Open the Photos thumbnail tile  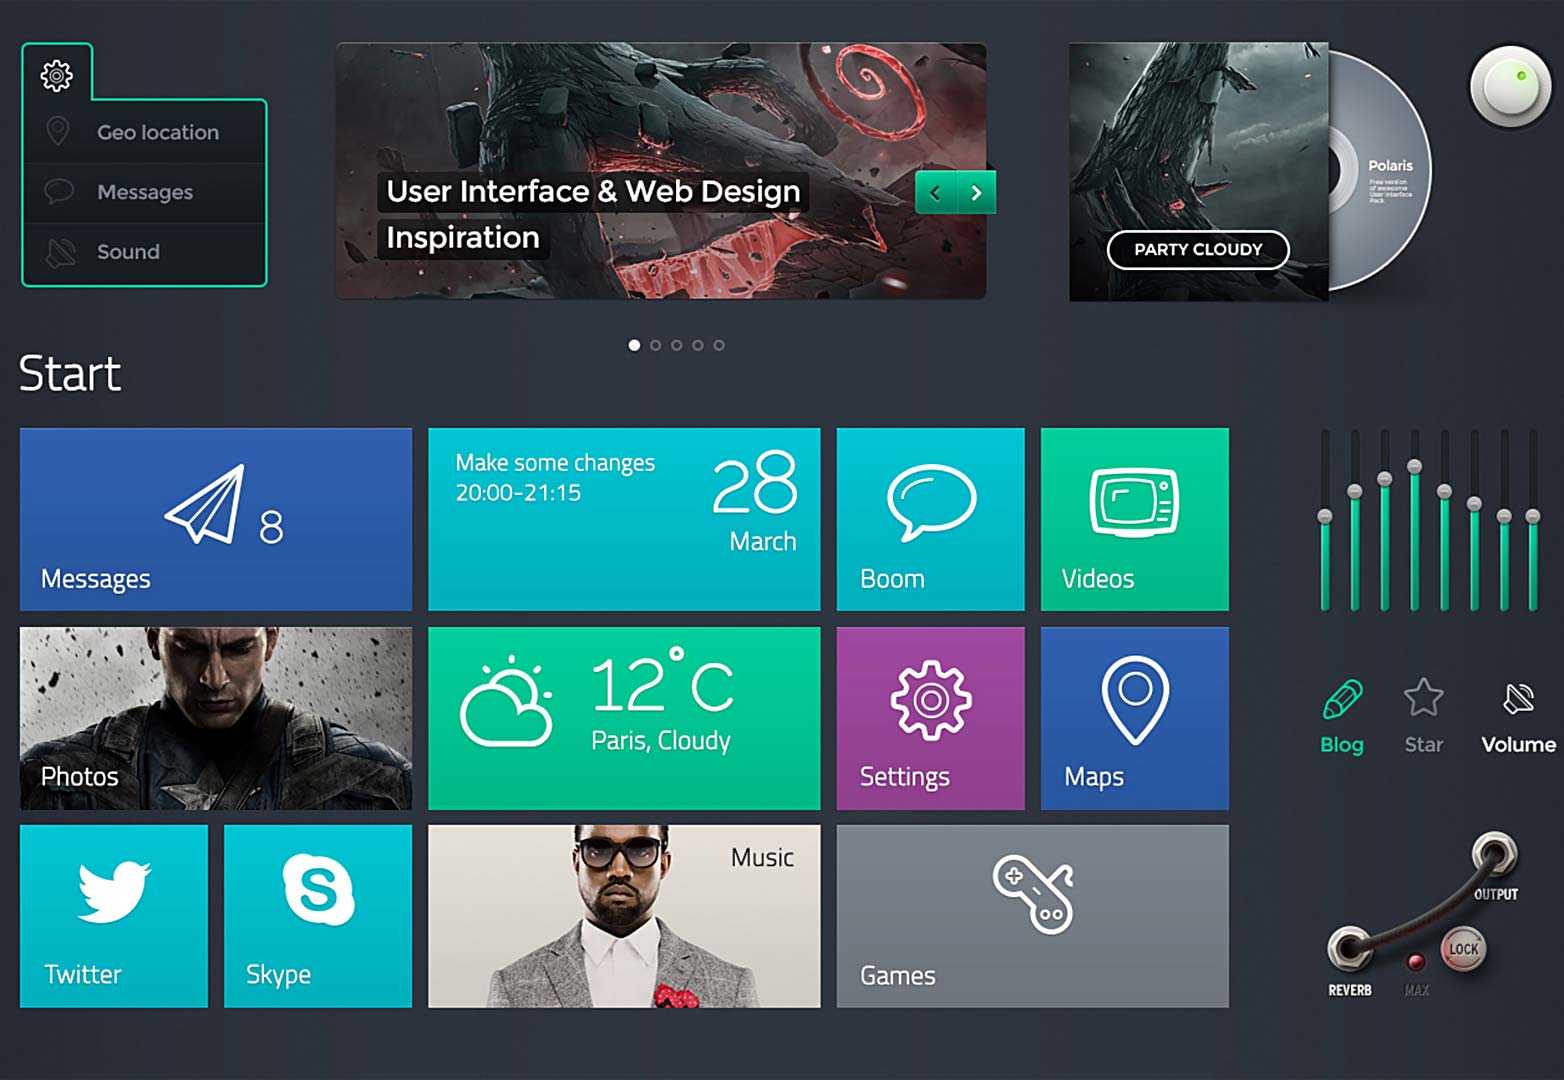pyautogui.click(x=215, y=718)
